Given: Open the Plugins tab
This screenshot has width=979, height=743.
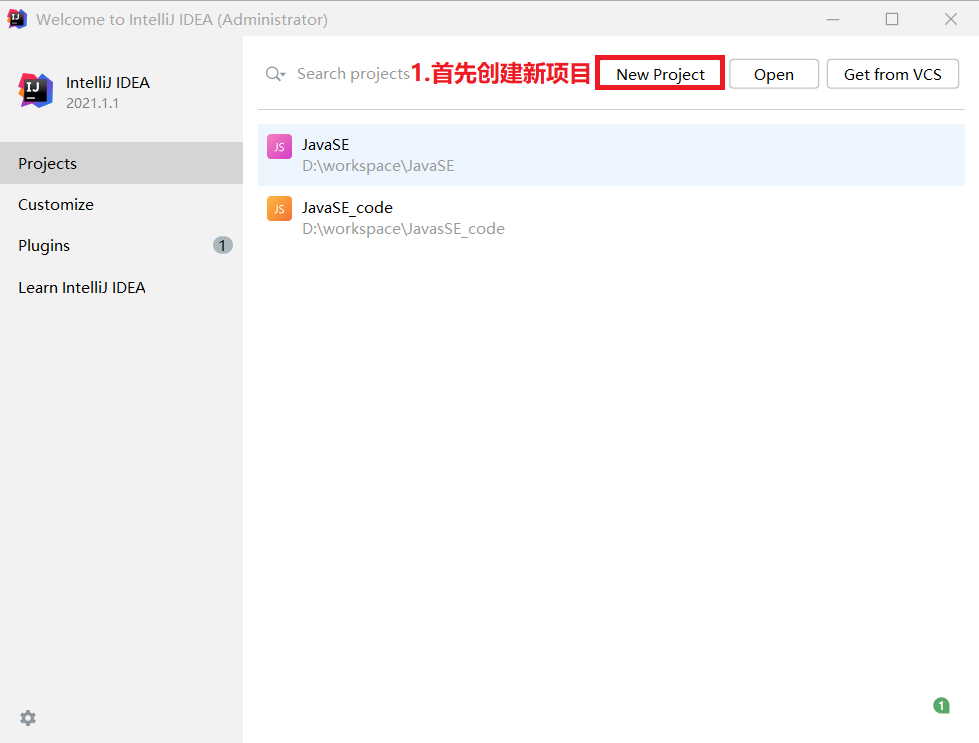Looking at the screenshot, I should 121,245.
